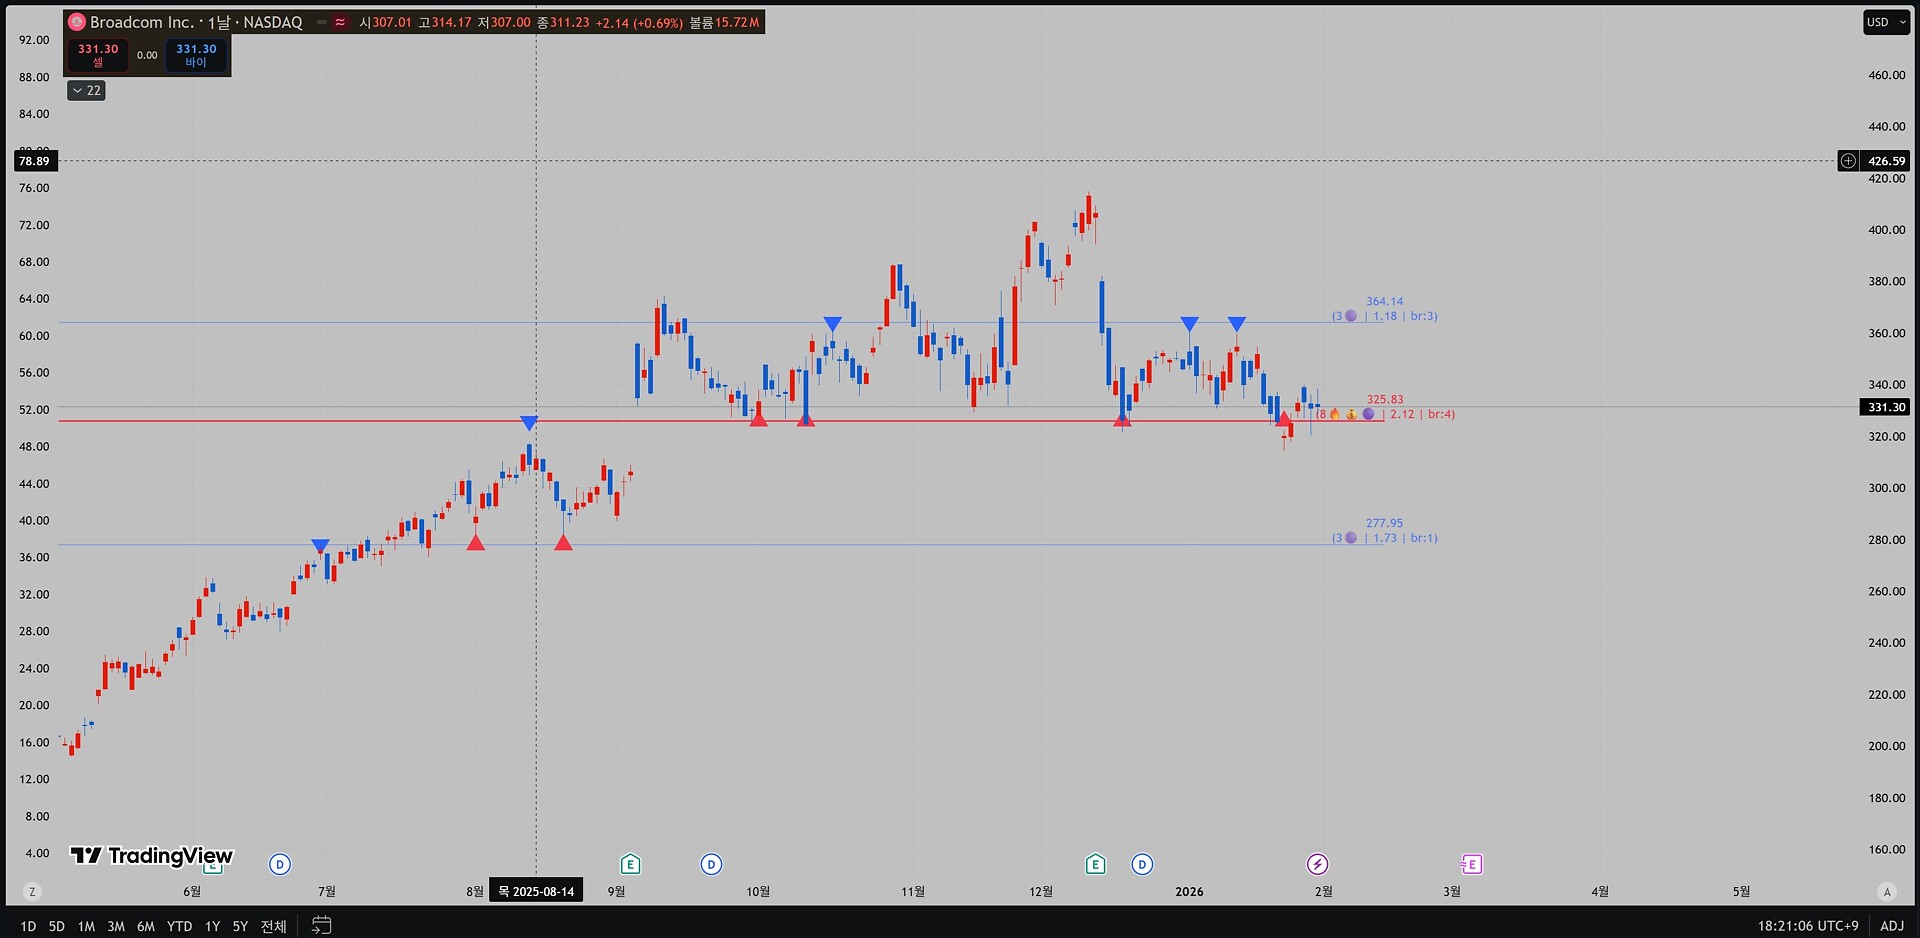Screen dimensions: 1920x938
Task: Click the red 325.83 level label
Action: (x=1385, y=399)
